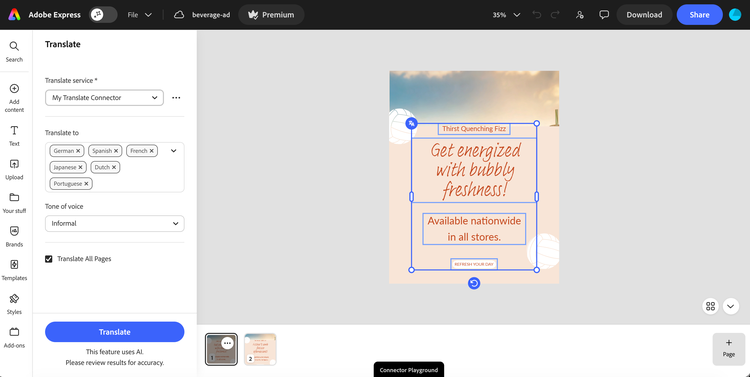Open Search in the sidebar
This screenshot has height=377, width=750.
pos(14,51)
